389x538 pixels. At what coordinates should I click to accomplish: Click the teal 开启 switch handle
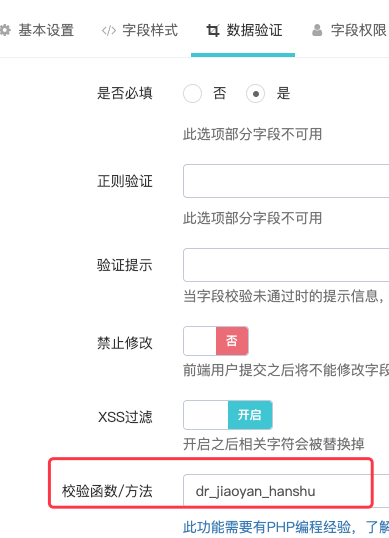click(250, 415)
